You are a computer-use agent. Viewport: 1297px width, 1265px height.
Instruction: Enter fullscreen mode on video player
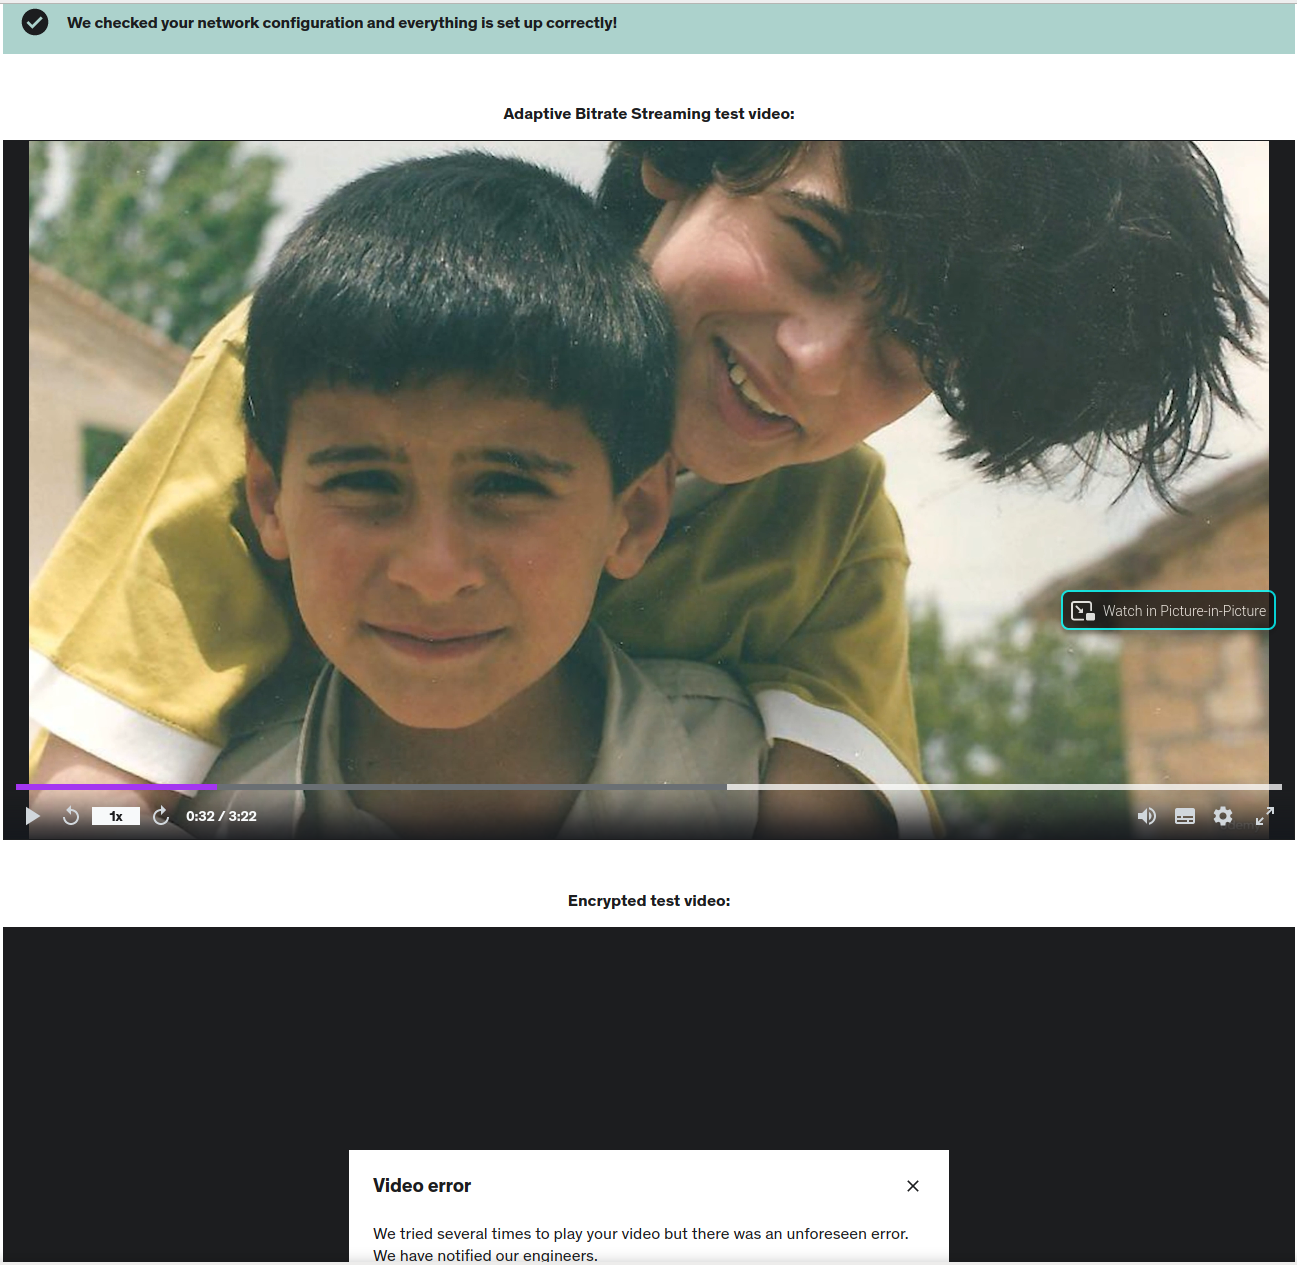(1265, 816)
